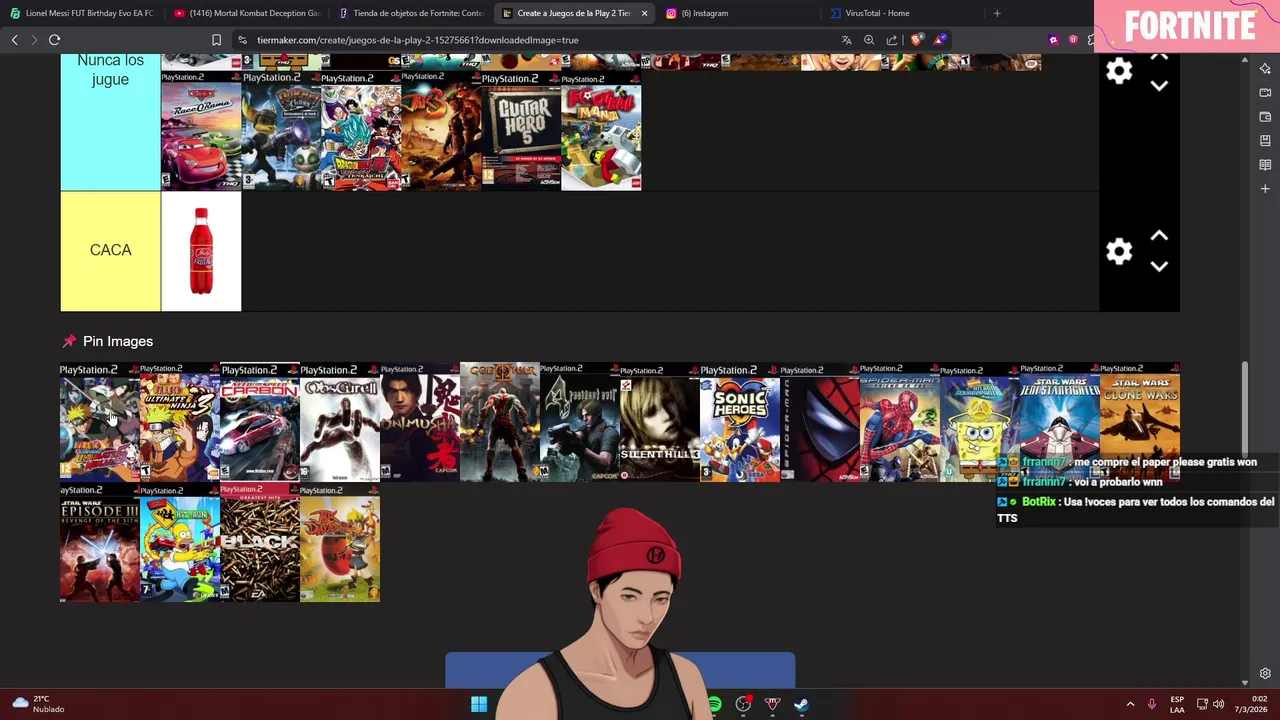Switch to Tienda de objetos de Fortnite tab
Viewport: 1280px width, 720px height.
411,13
